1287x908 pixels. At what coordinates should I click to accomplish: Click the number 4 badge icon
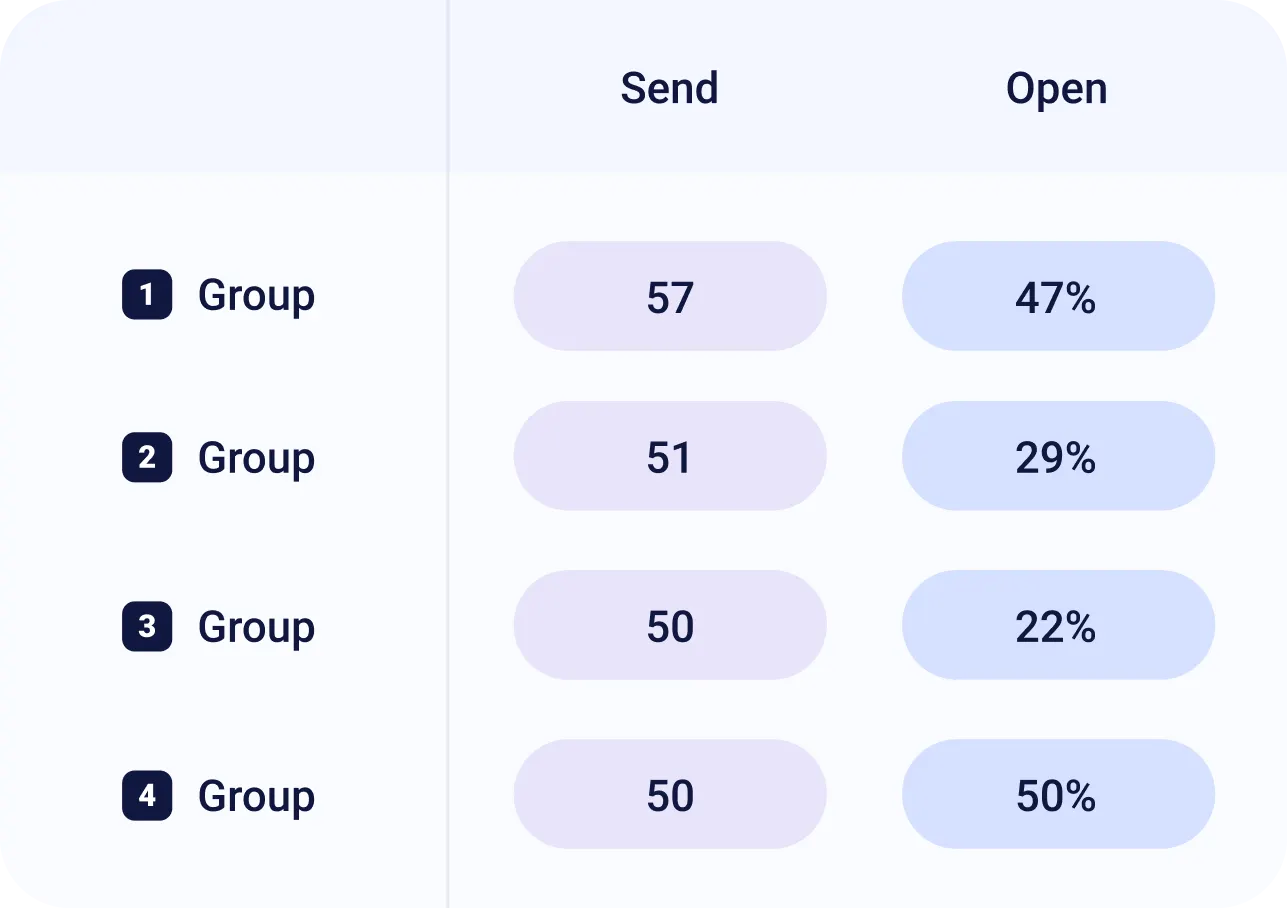[147, 796]
